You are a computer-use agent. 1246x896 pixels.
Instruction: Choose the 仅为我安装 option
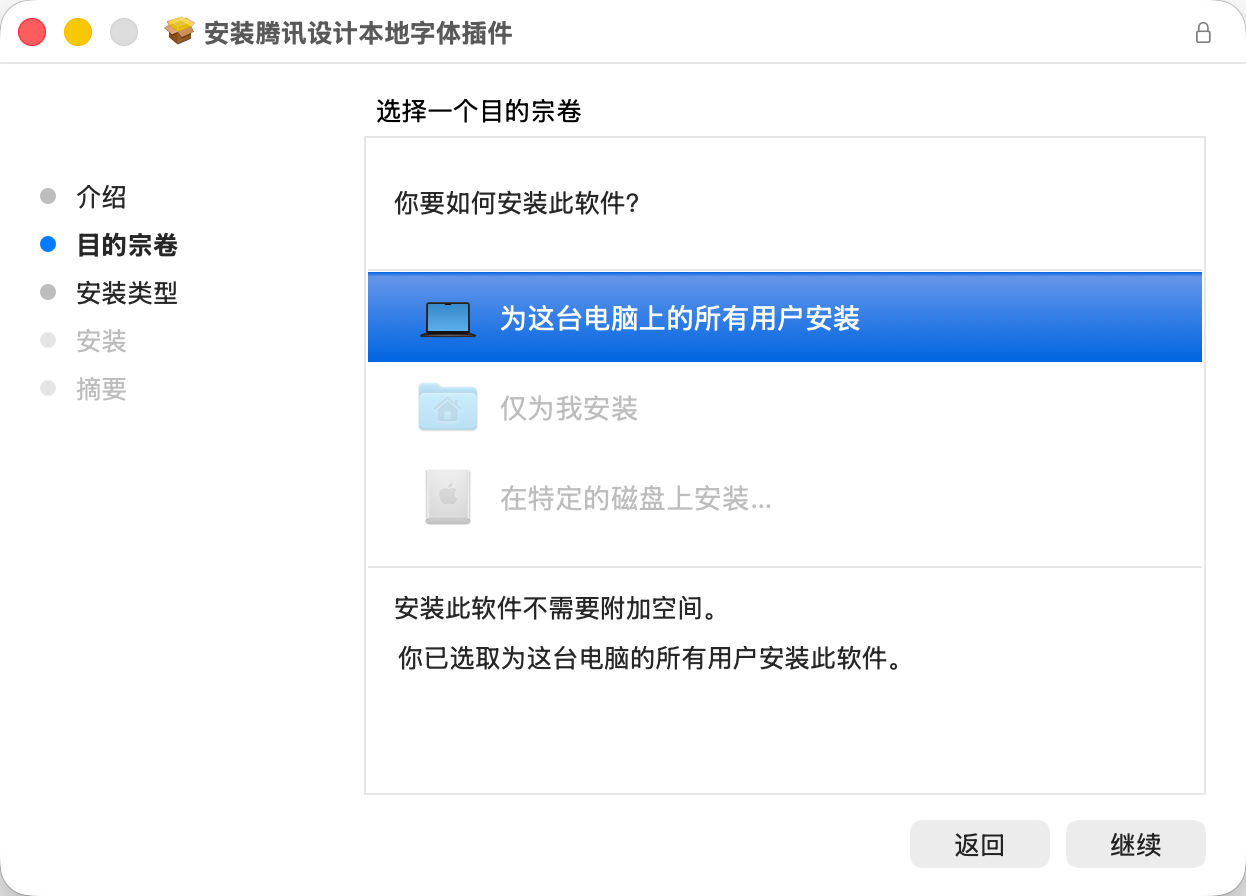[568, 407]
